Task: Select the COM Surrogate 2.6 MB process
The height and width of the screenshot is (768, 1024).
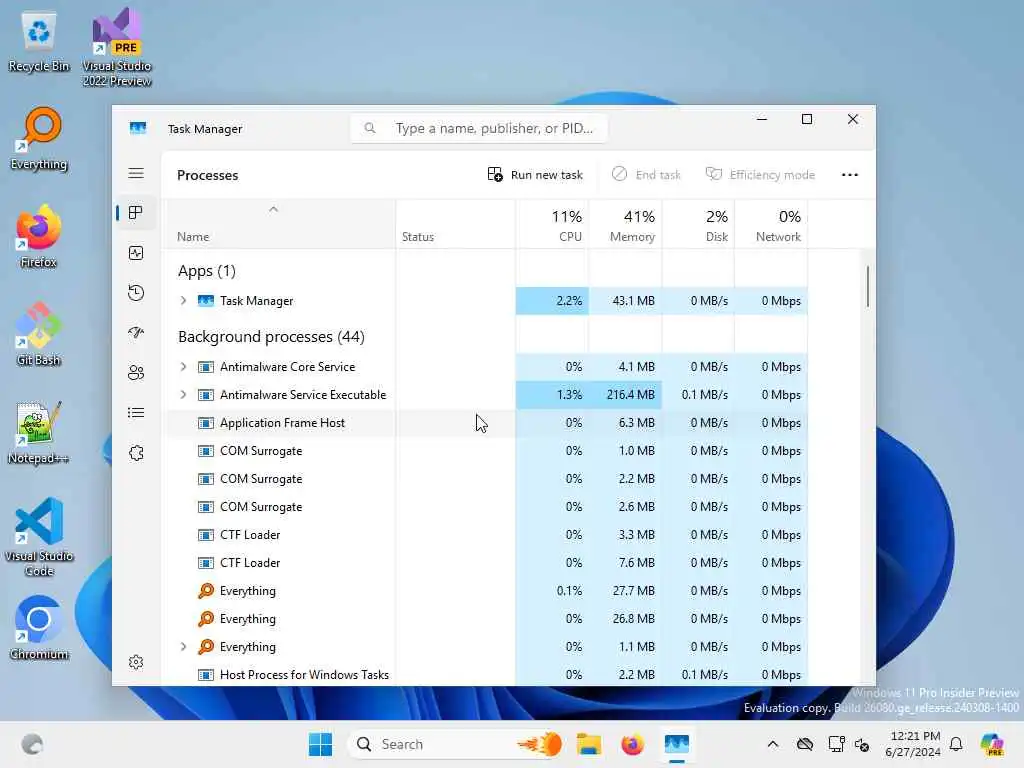Action: pos(485,507)
